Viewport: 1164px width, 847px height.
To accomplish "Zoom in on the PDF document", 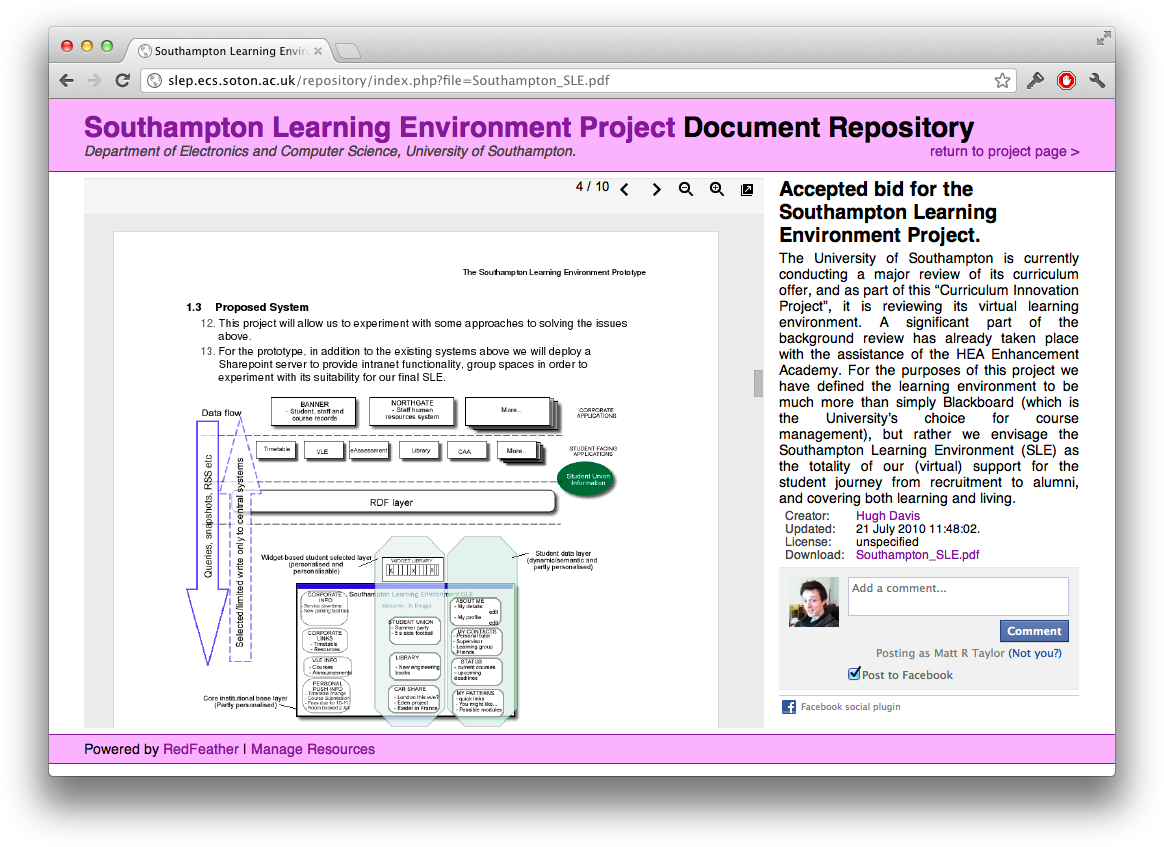I will coord(717,190).
